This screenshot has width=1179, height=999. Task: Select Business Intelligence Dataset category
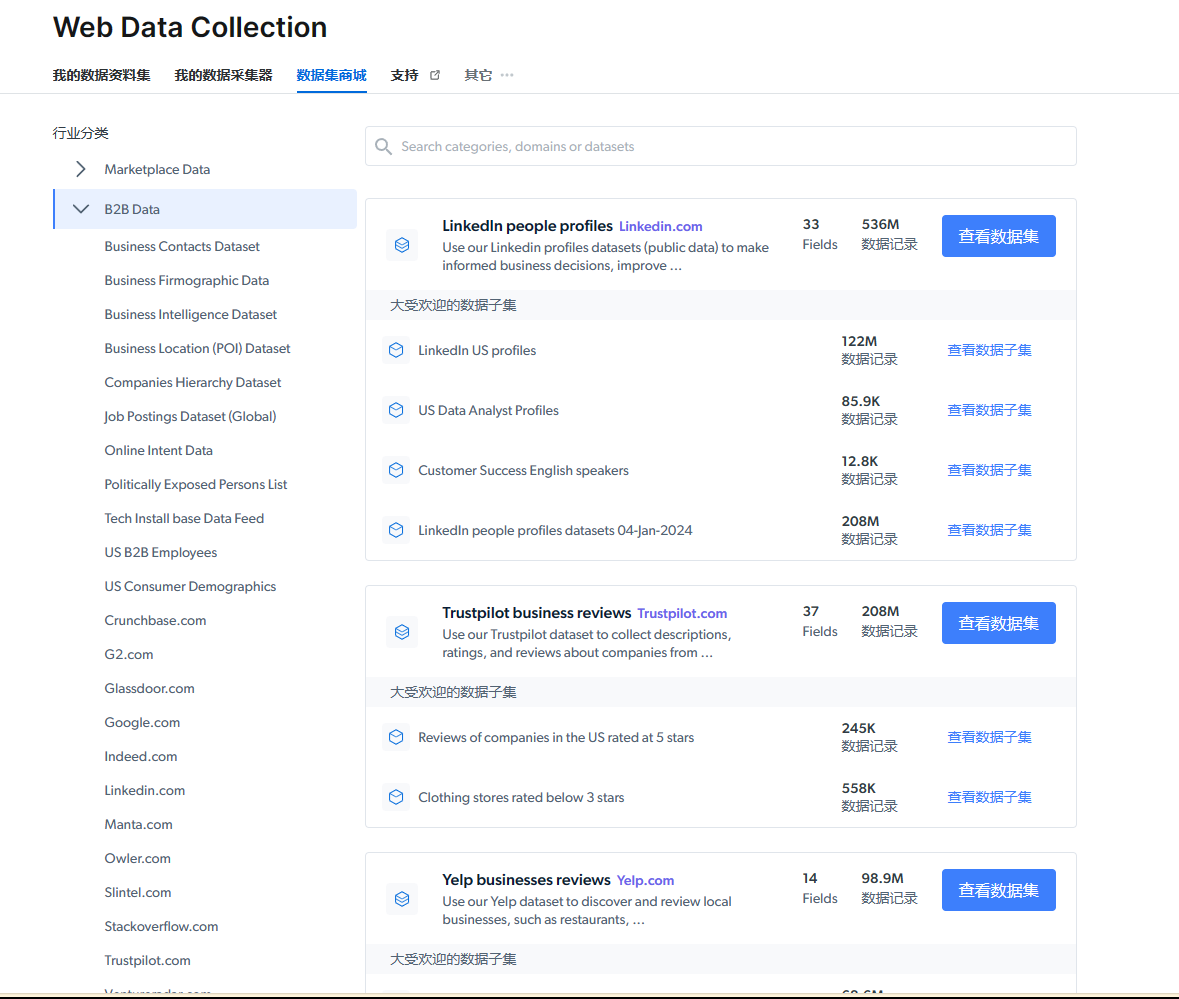190,314
